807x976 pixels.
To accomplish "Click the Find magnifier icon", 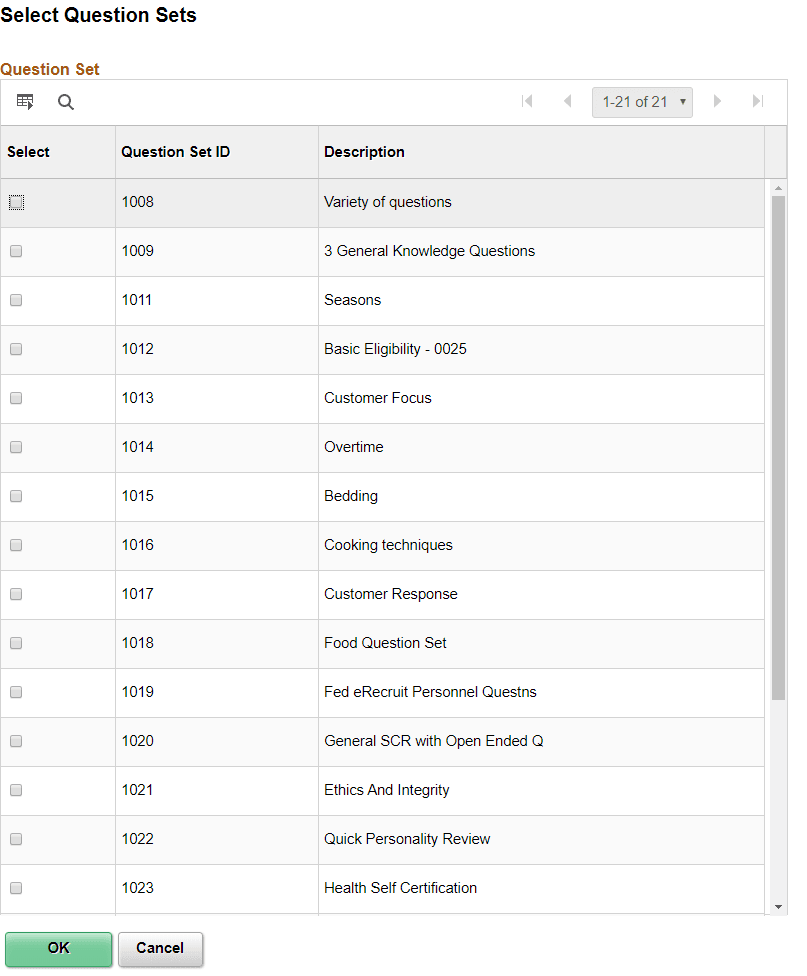I will tap(65, 101).
